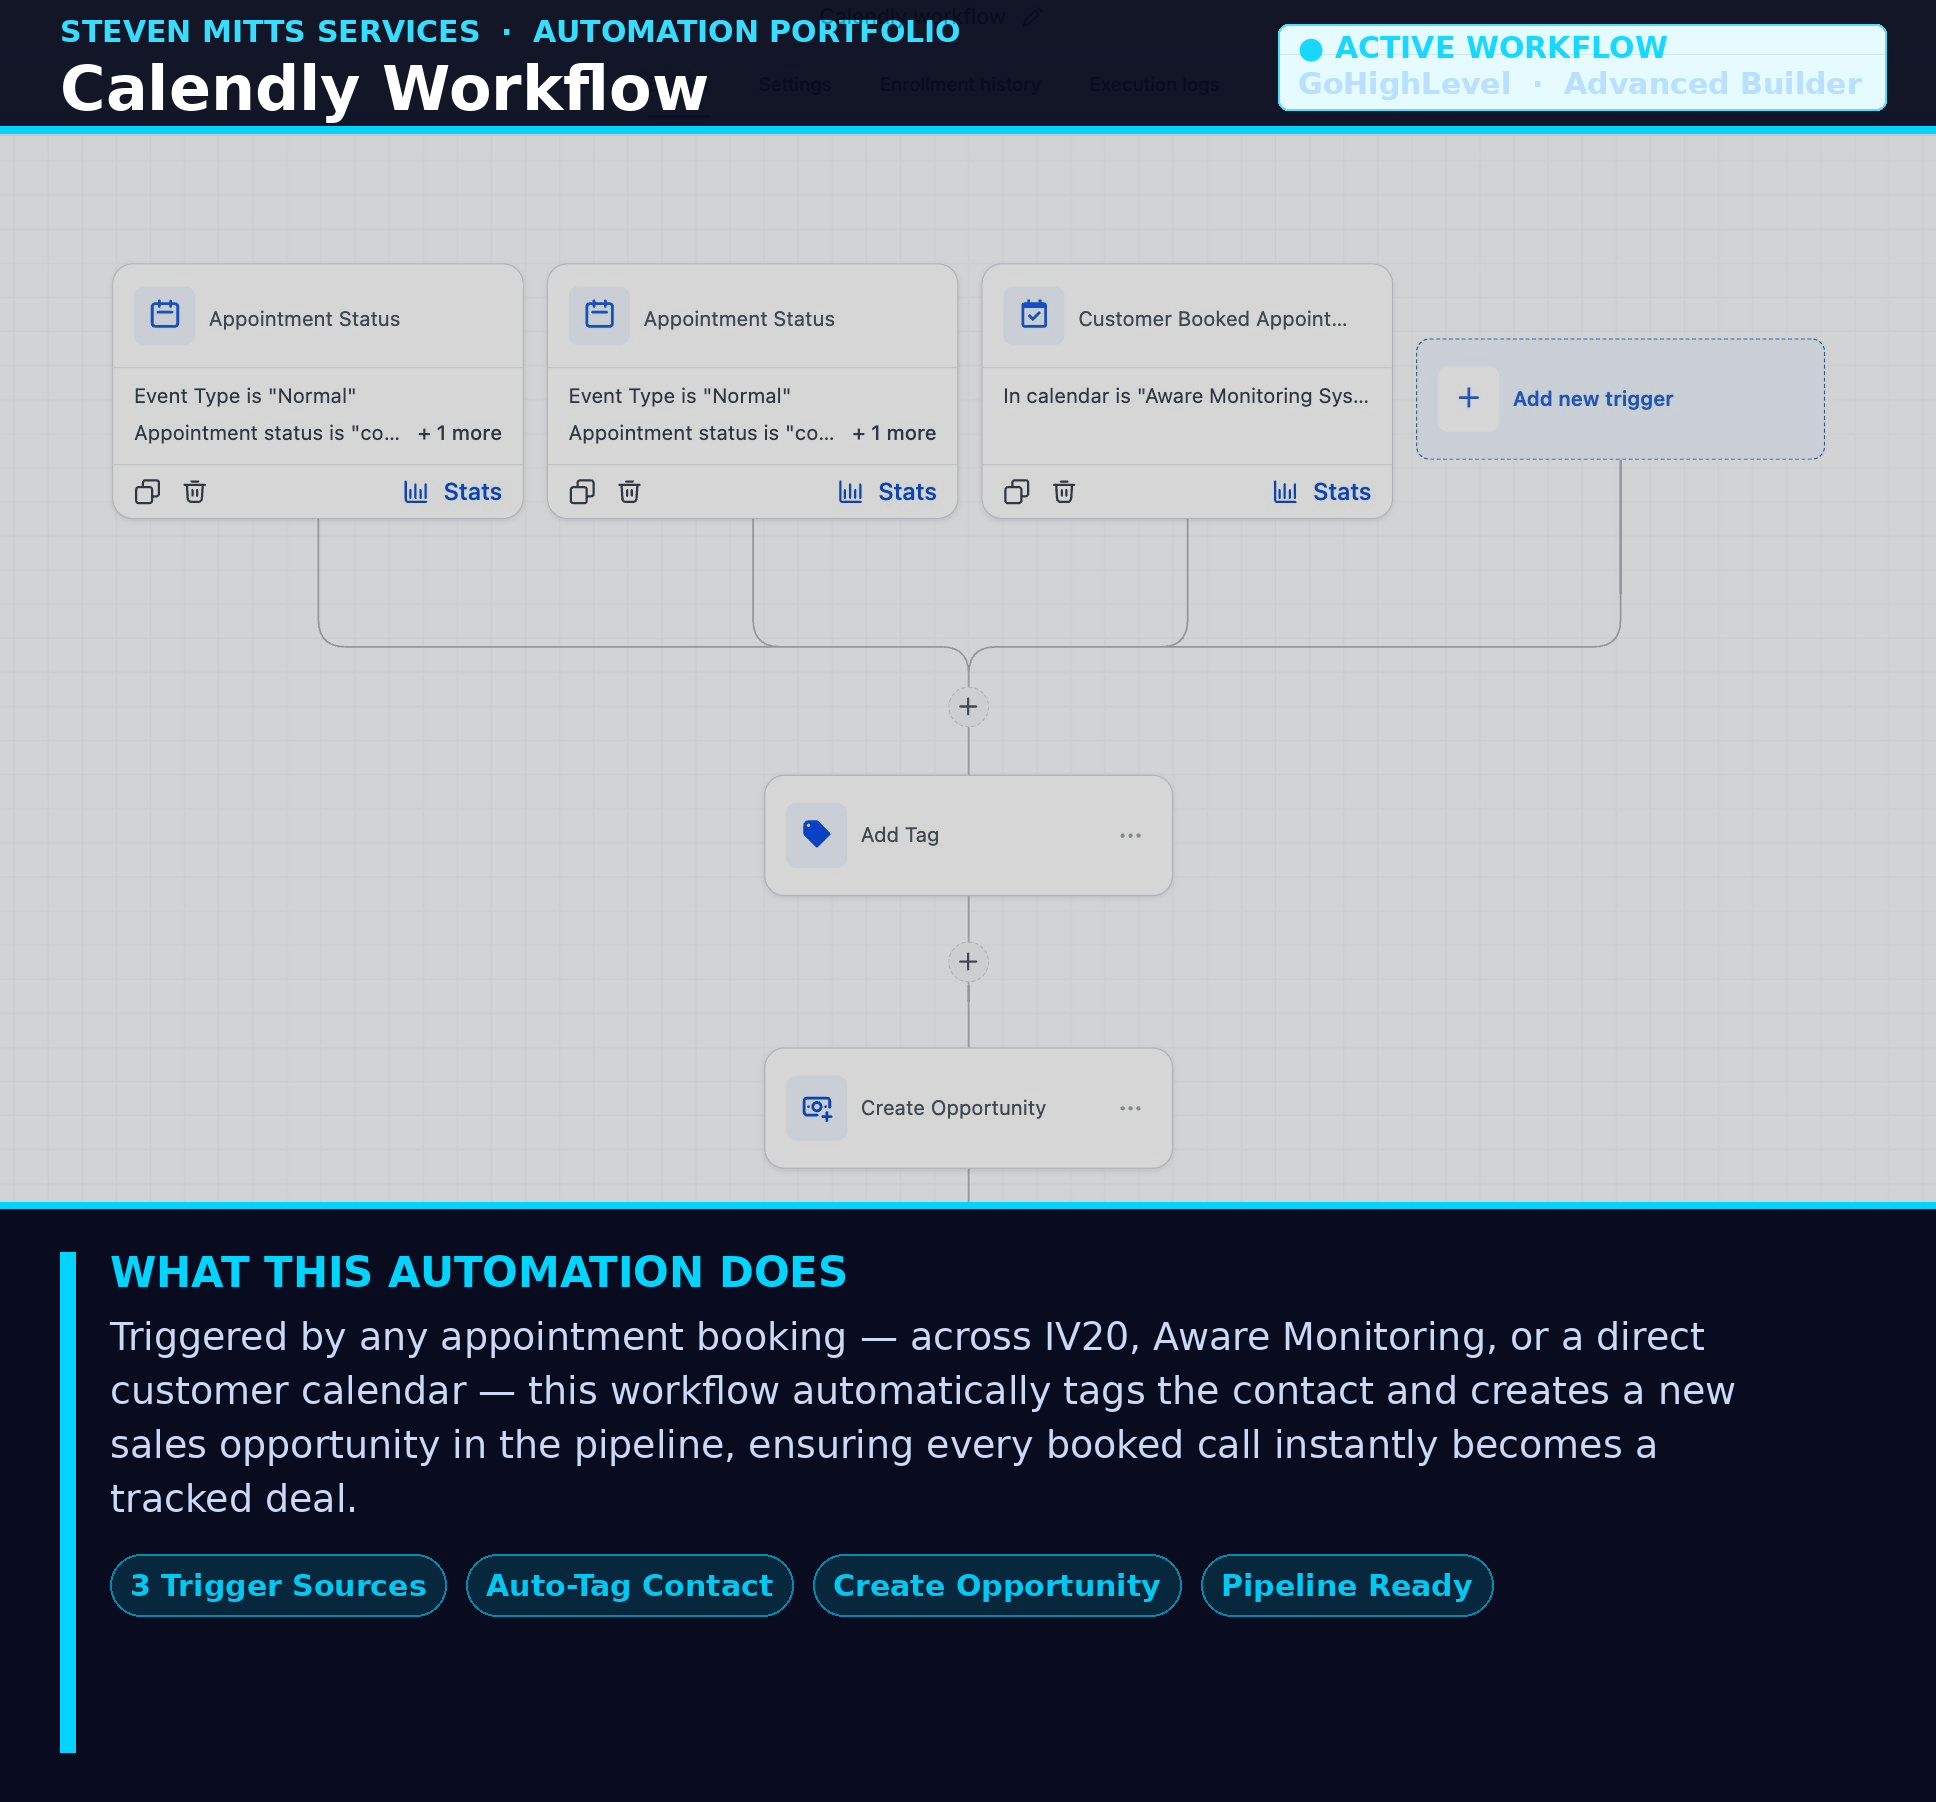Click the '3 Trigger Sources' pill
Image resolution: width=1936 pixels, height=1802 pixels.
(x=279, y=1585)
